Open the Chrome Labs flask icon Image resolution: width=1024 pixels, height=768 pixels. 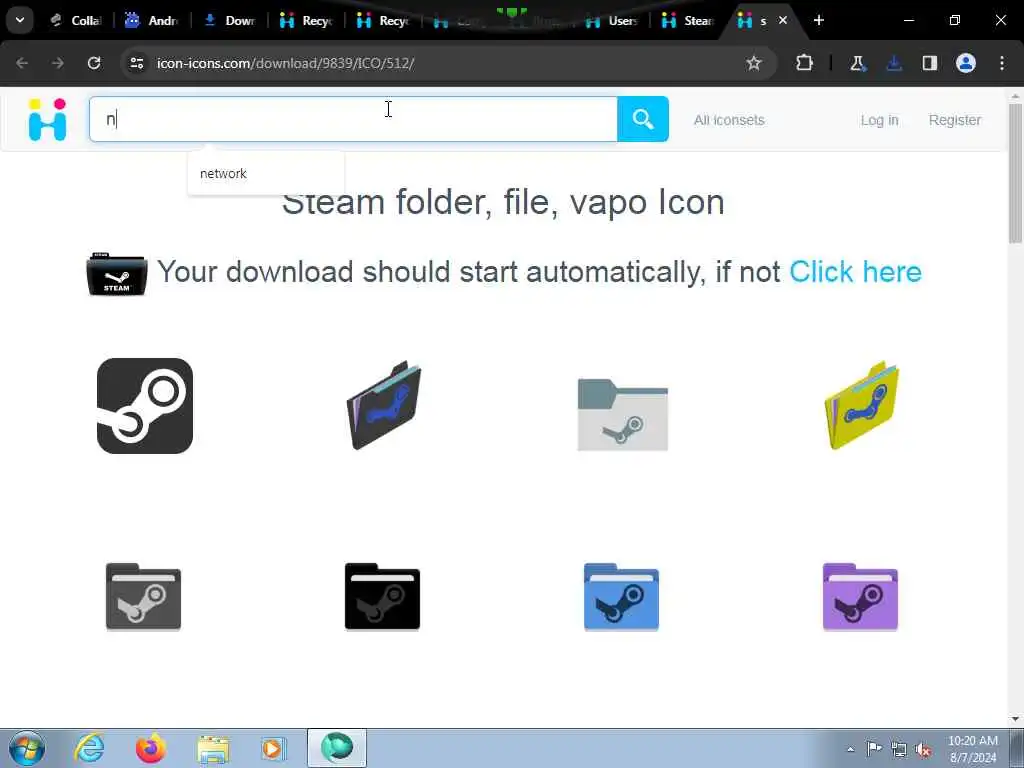857,63
